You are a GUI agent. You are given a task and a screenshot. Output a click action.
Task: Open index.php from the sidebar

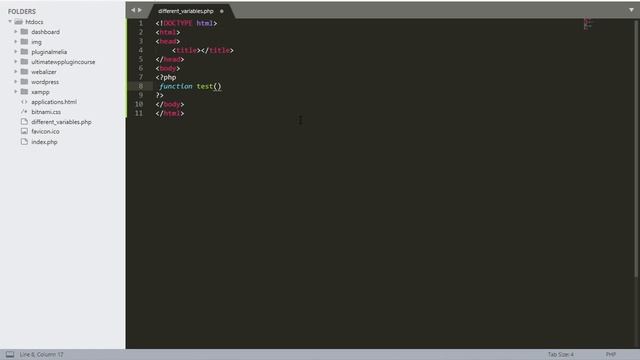(x=44, y=142)
